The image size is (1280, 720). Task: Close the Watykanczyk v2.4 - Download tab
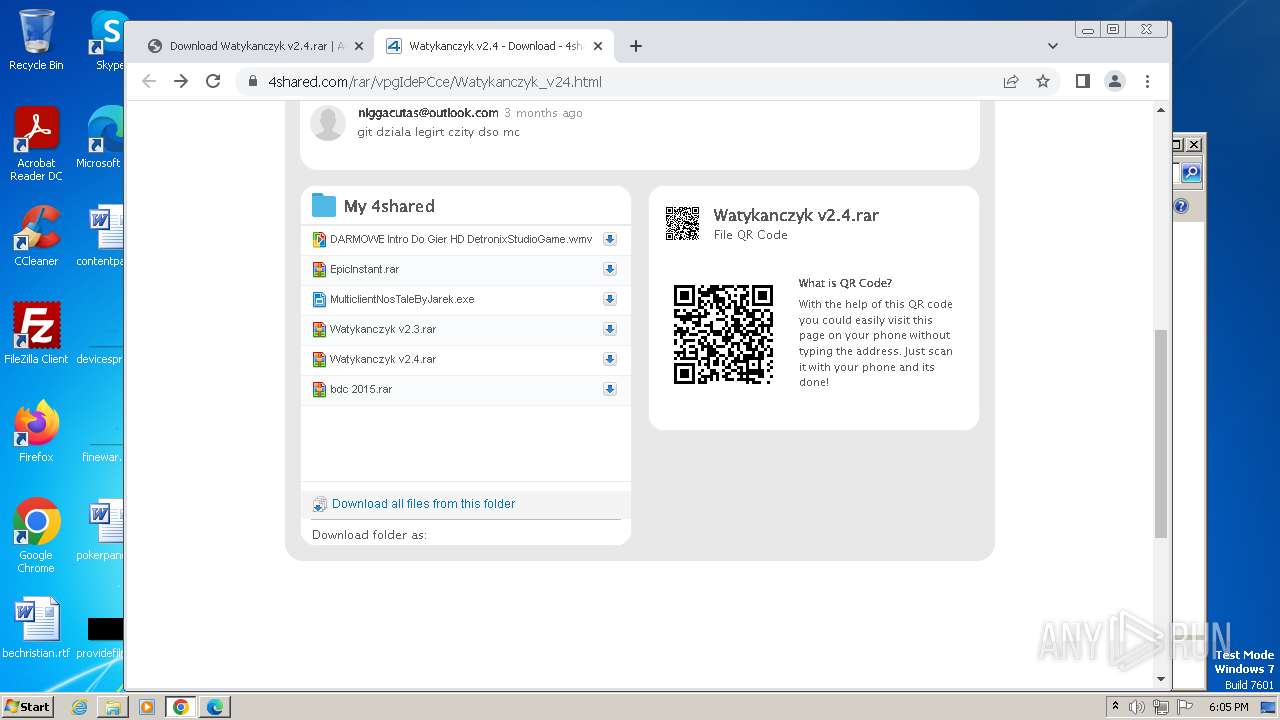[598, 46]
